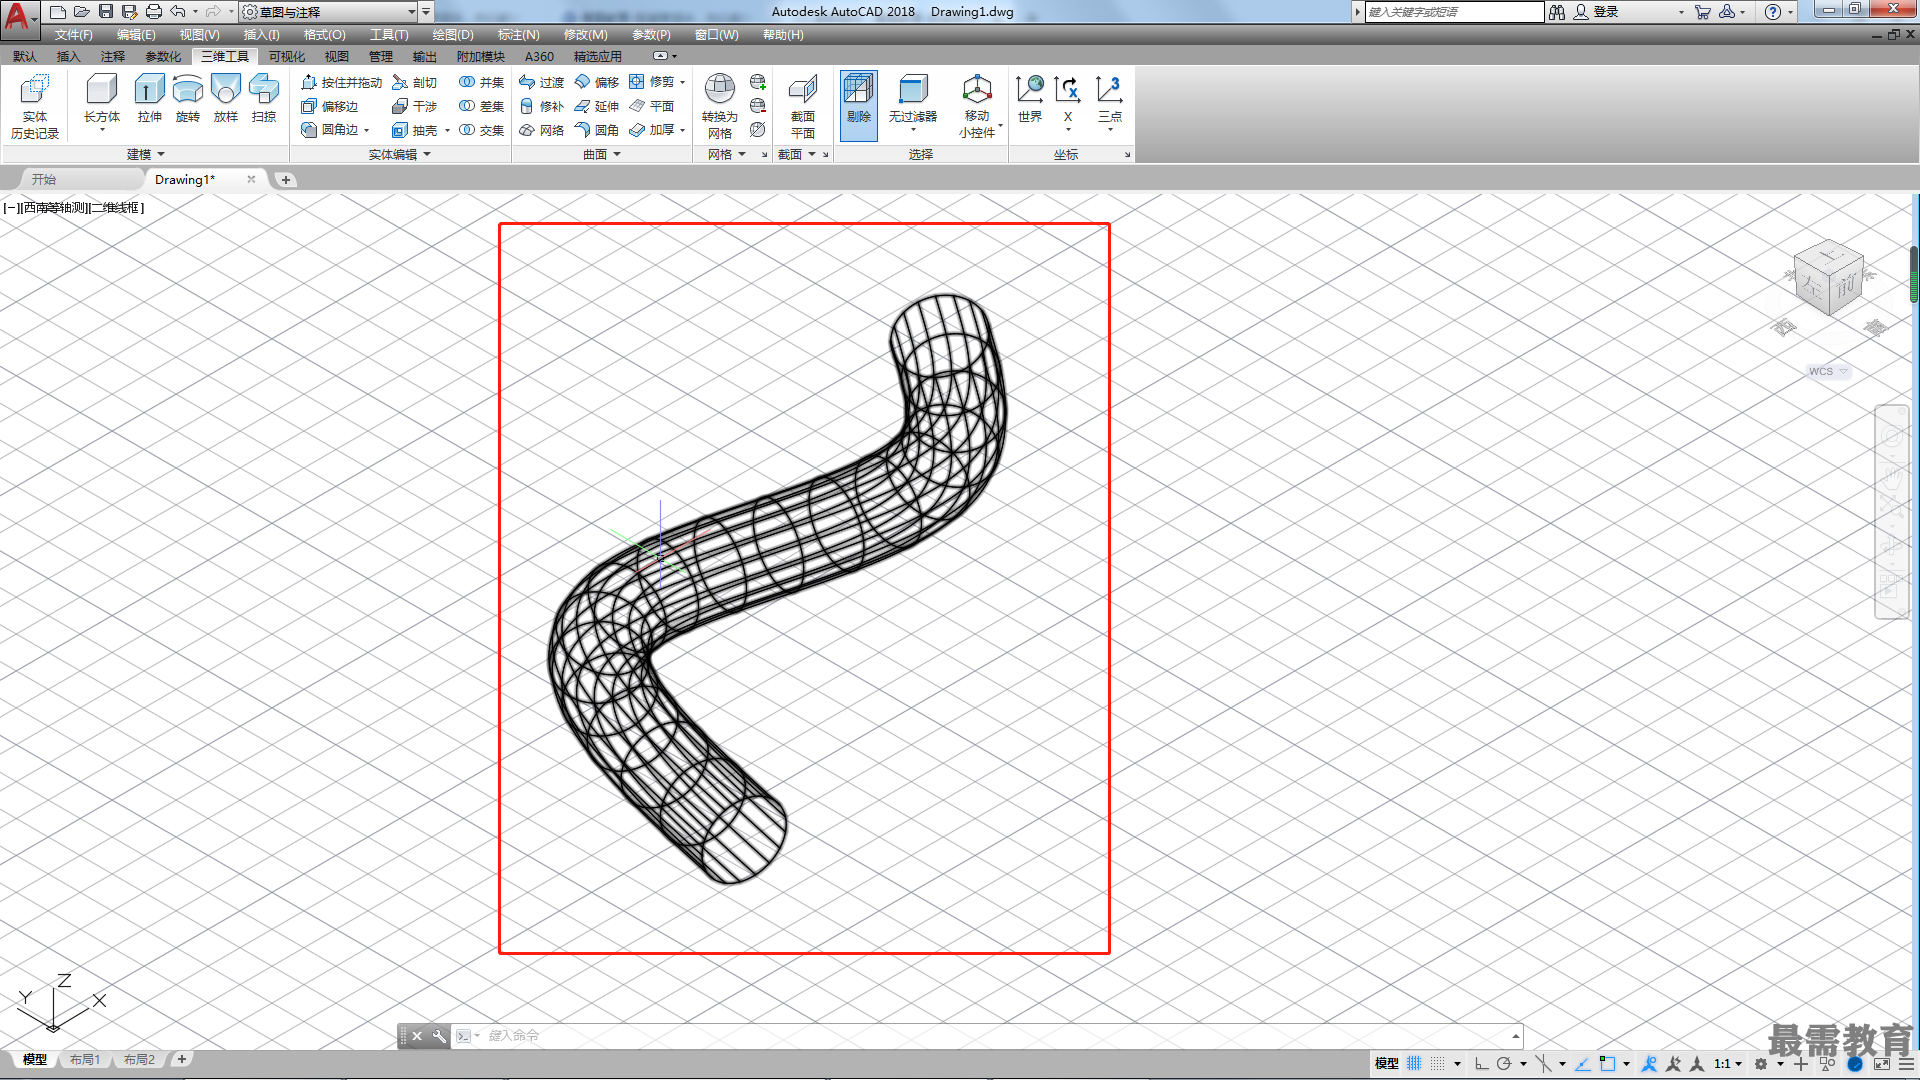Screen dimensions: 1920x1080
Task: Switch to 布局1 layout tab
Action: tap(85, 1060)
